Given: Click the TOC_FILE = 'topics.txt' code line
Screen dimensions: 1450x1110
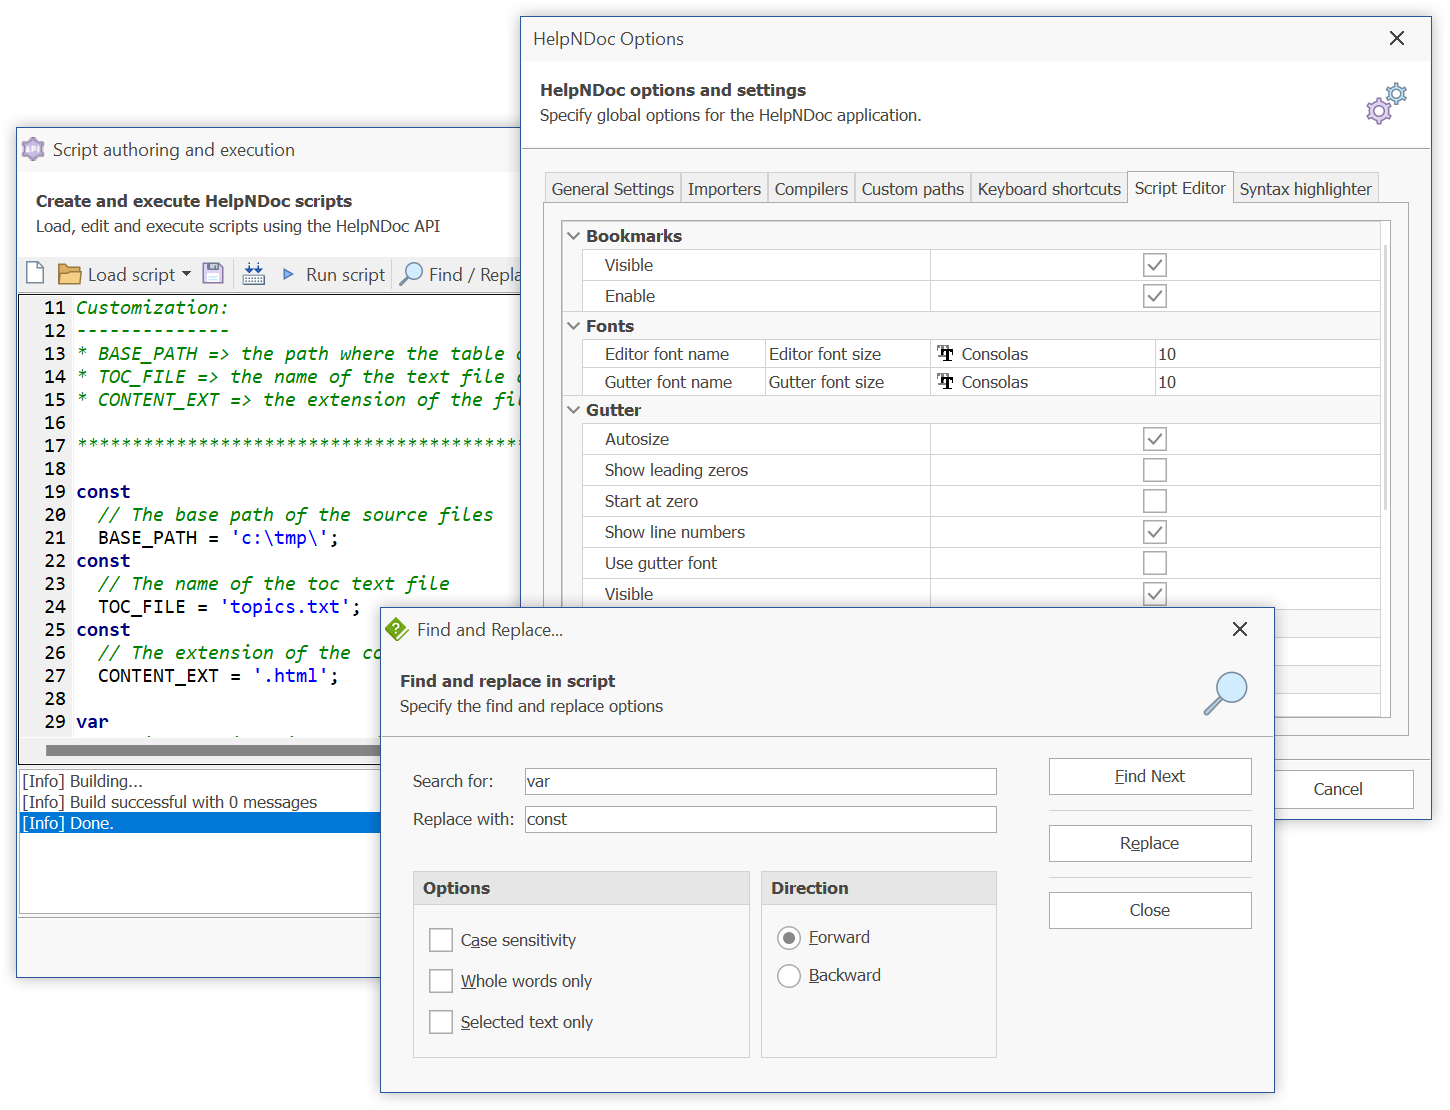Looking at the screenshot, I should (x=229, y=606).
